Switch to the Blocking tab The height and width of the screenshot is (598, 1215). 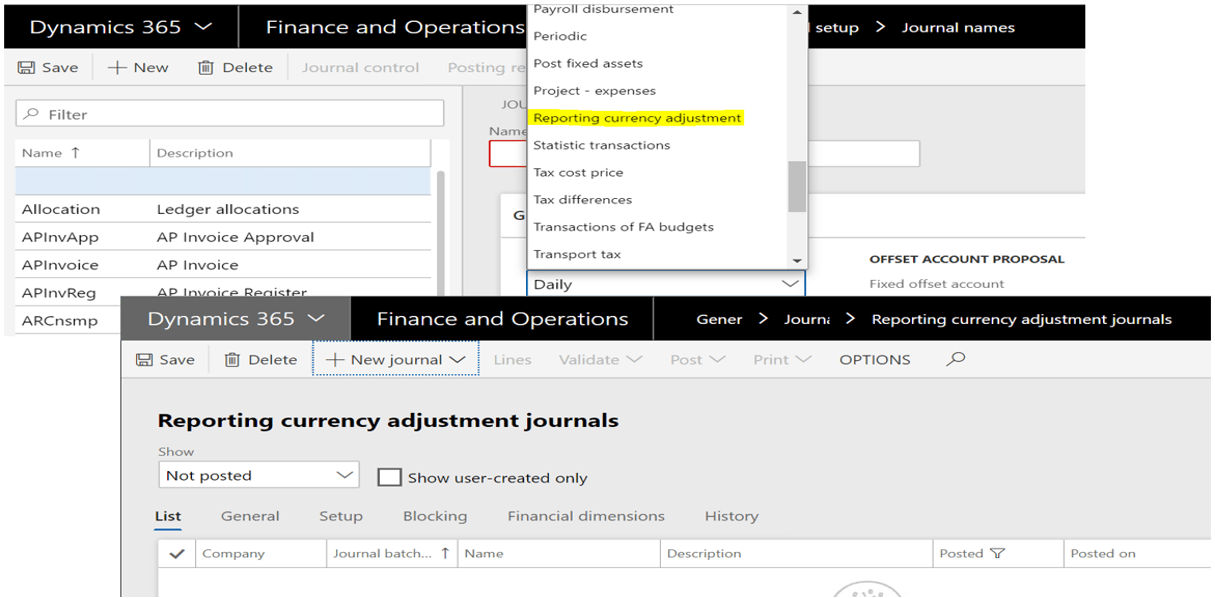coord(434,516)
